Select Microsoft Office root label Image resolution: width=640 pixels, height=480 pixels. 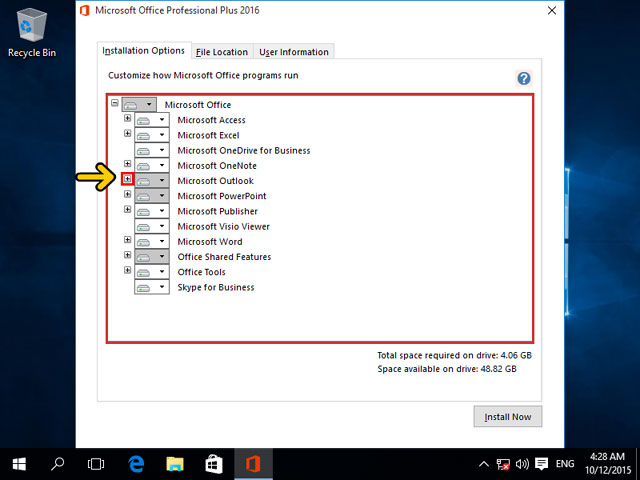pos(198,104)
